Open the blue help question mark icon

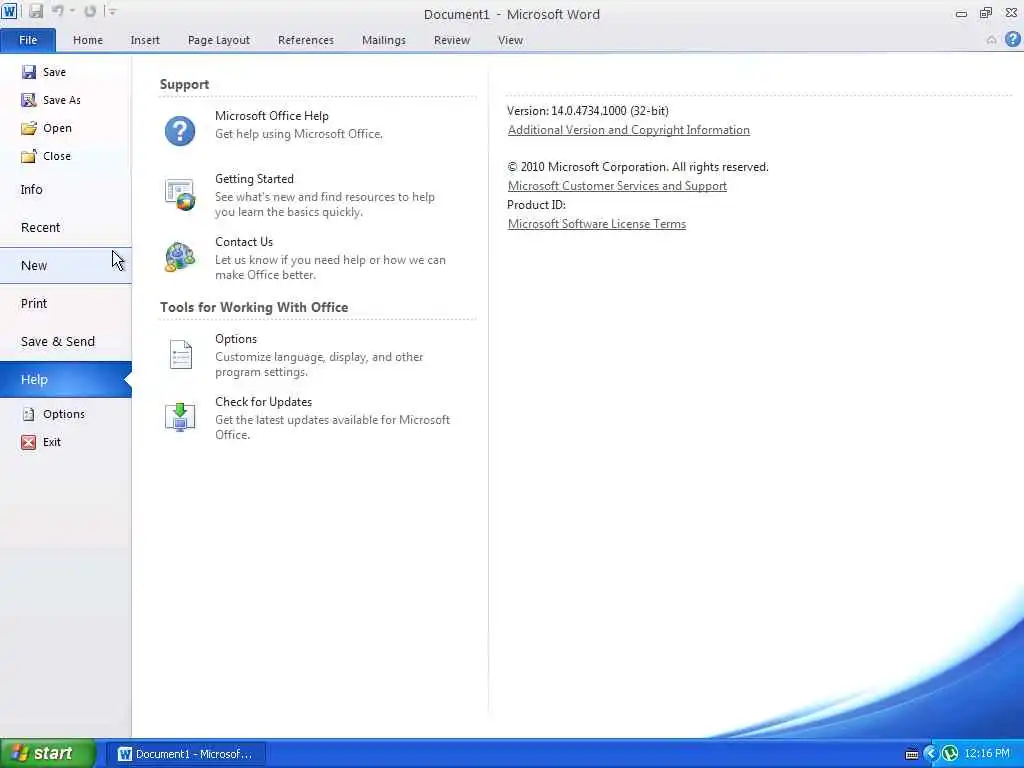coord(1012,39)
